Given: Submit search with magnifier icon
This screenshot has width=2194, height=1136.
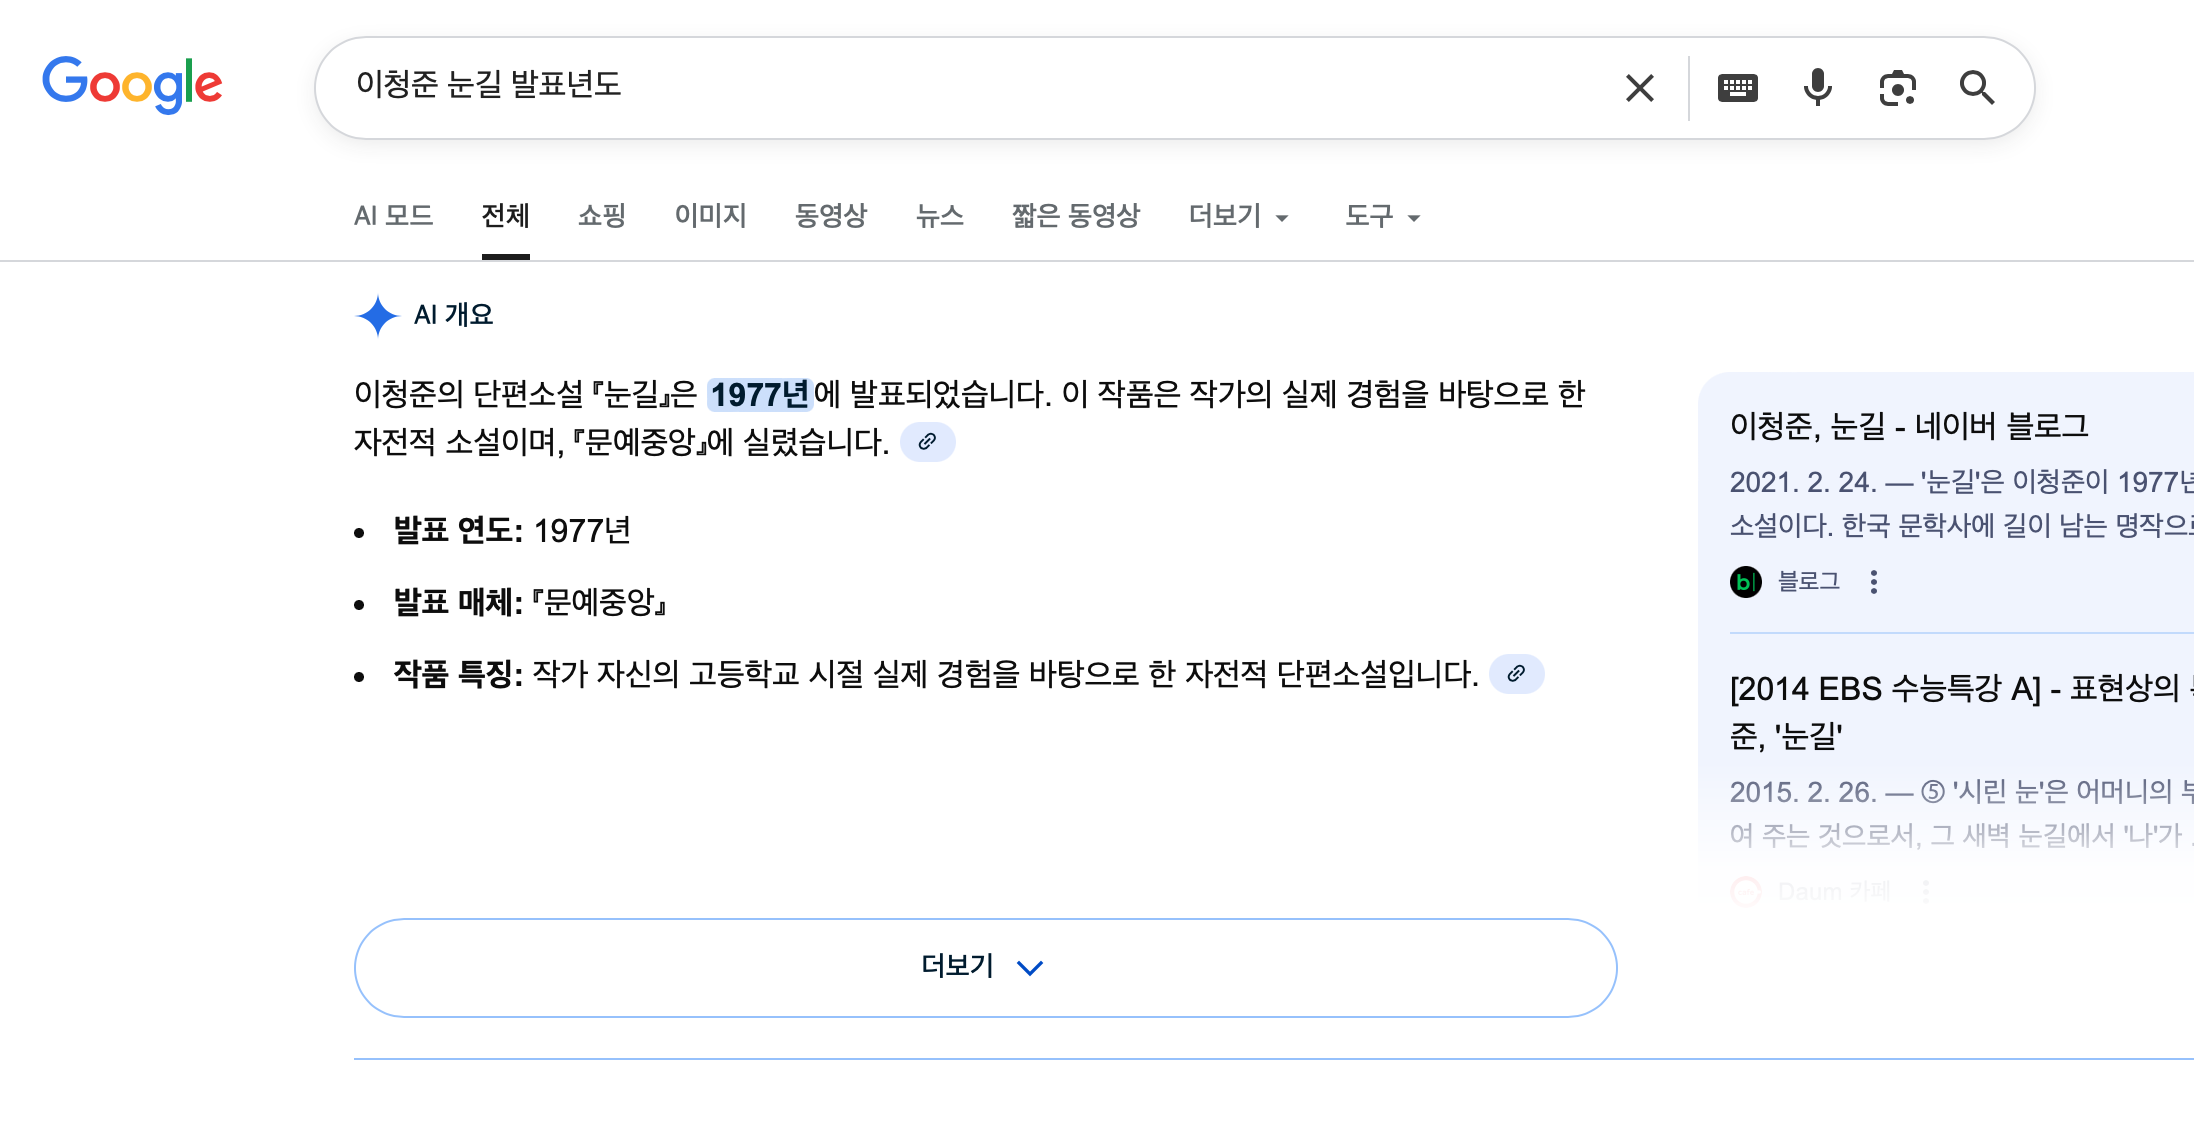Looking at the screenshot, I should coord(1976,88).
